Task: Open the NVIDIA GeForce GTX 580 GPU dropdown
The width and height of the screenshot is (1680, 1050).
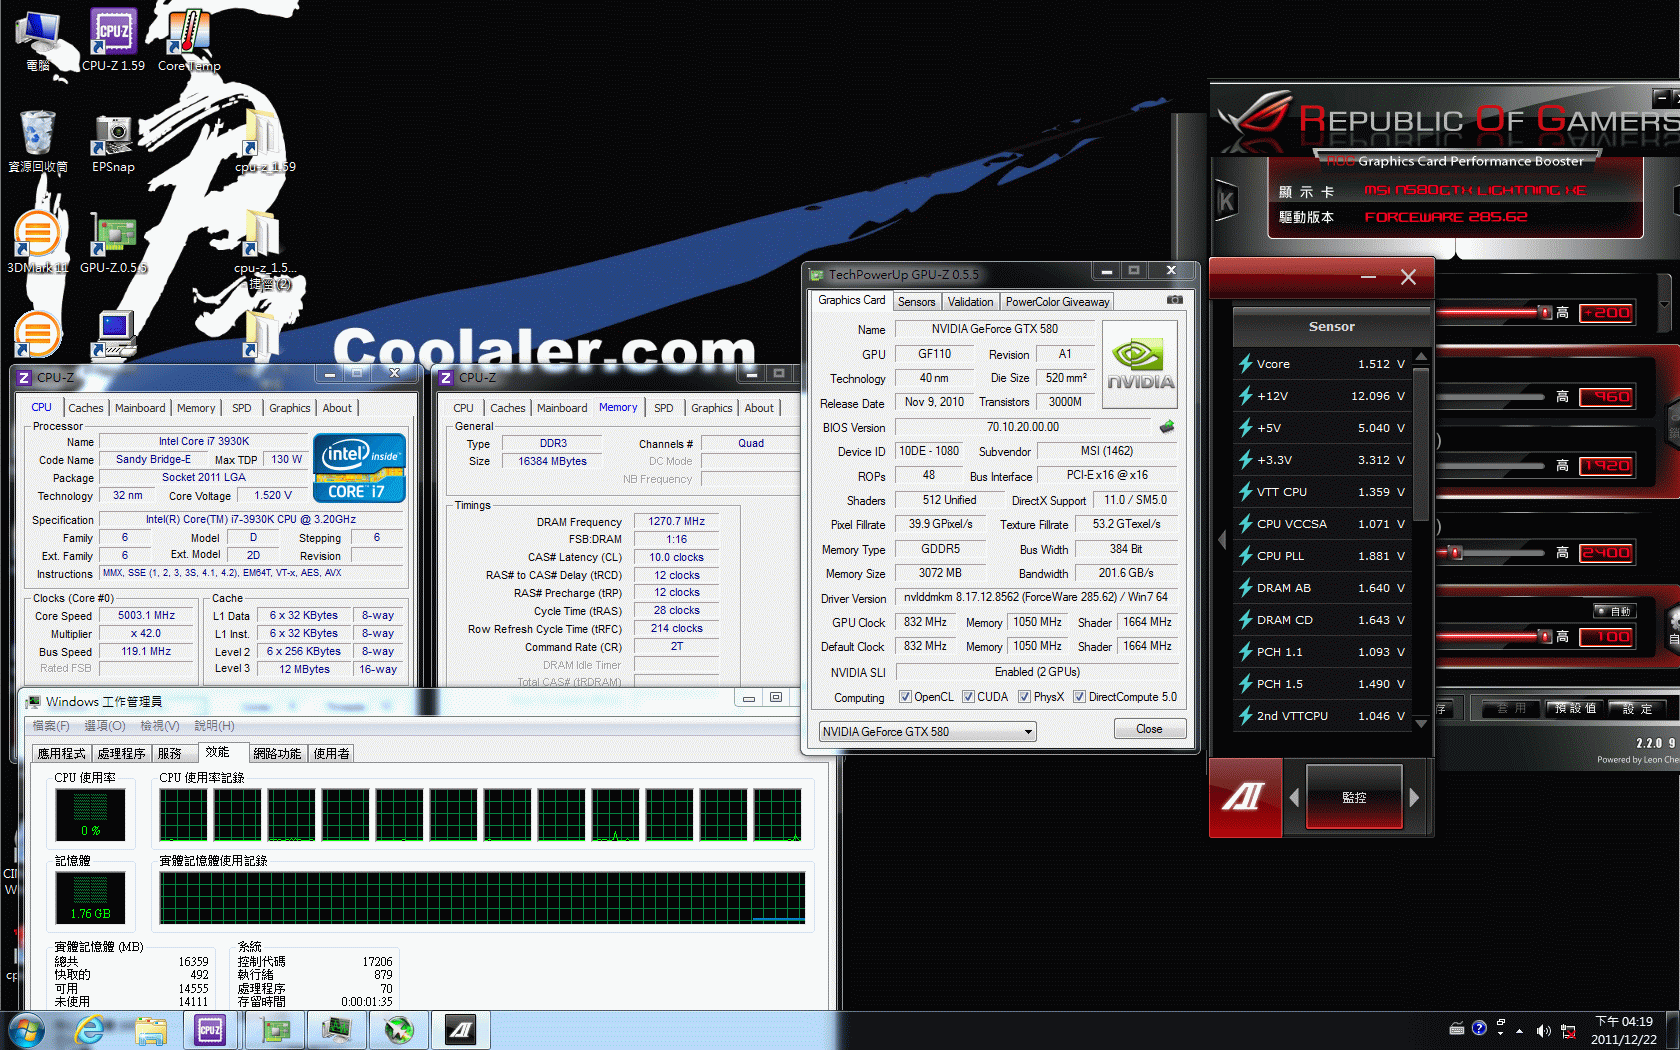Action: pyautogui.click(x=927, y=732)
